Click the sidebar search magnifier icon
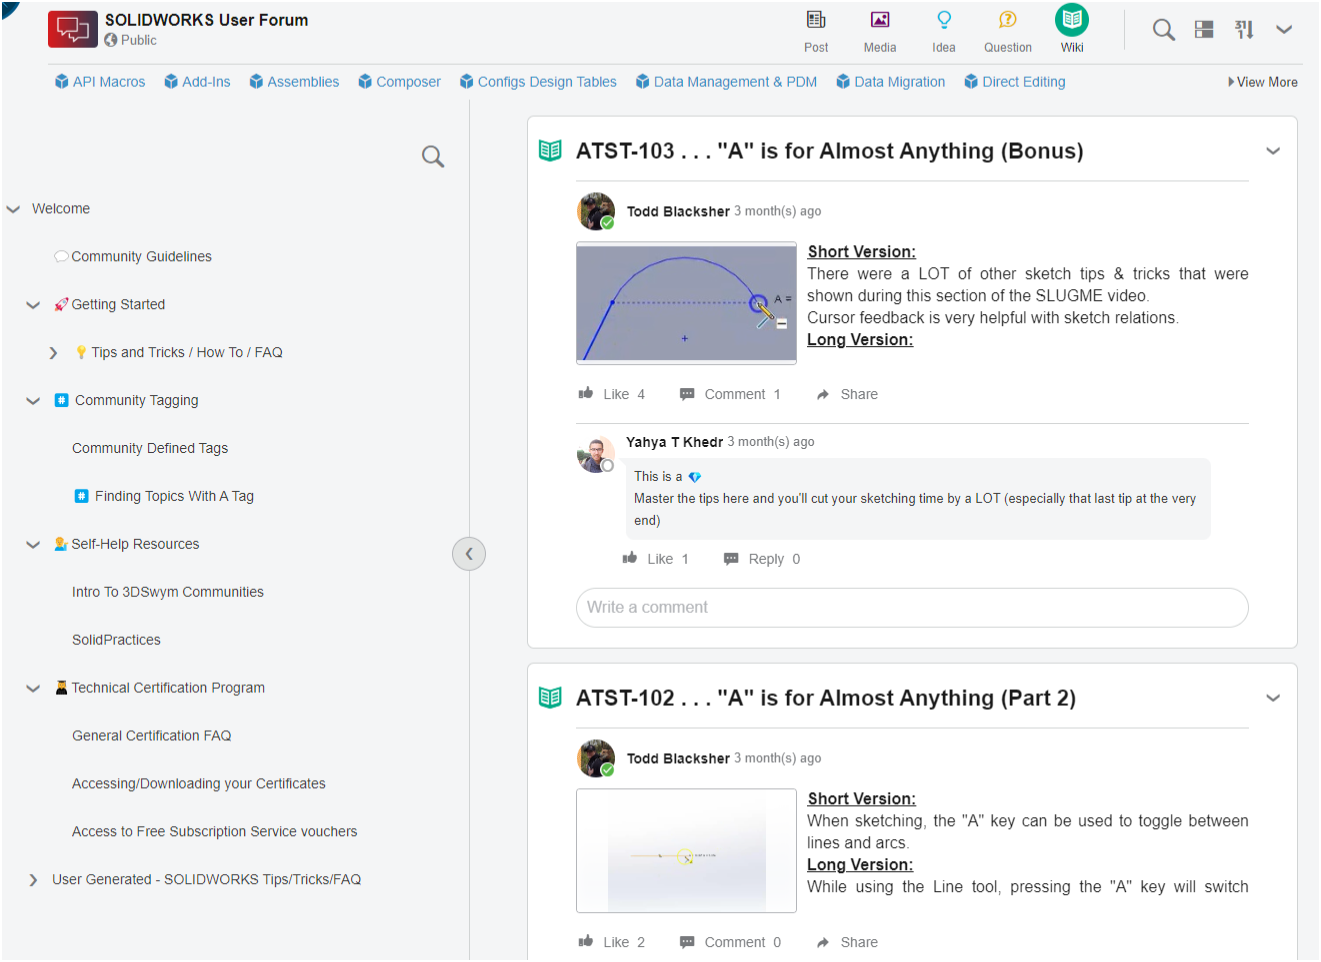This screenshot has height=962, width=1321. (433, 156)
